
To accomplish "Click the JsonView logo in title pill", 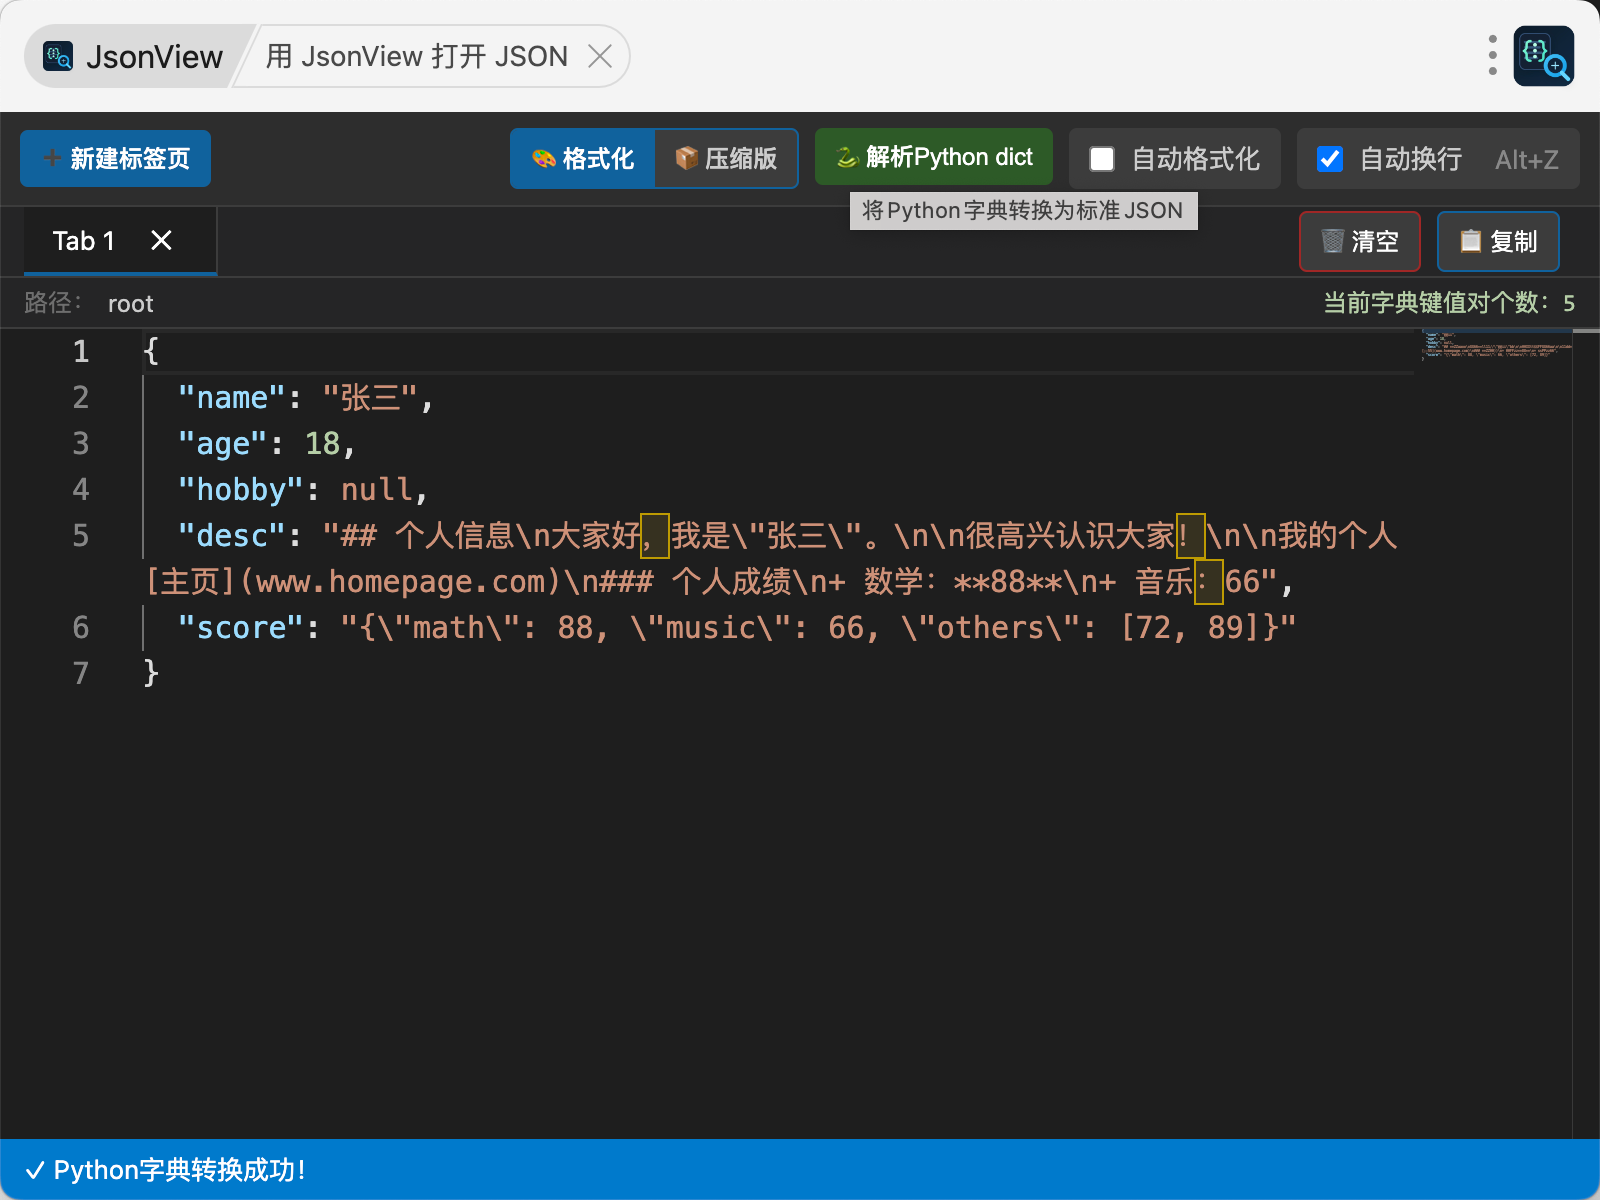I will (x=58, y=57).
